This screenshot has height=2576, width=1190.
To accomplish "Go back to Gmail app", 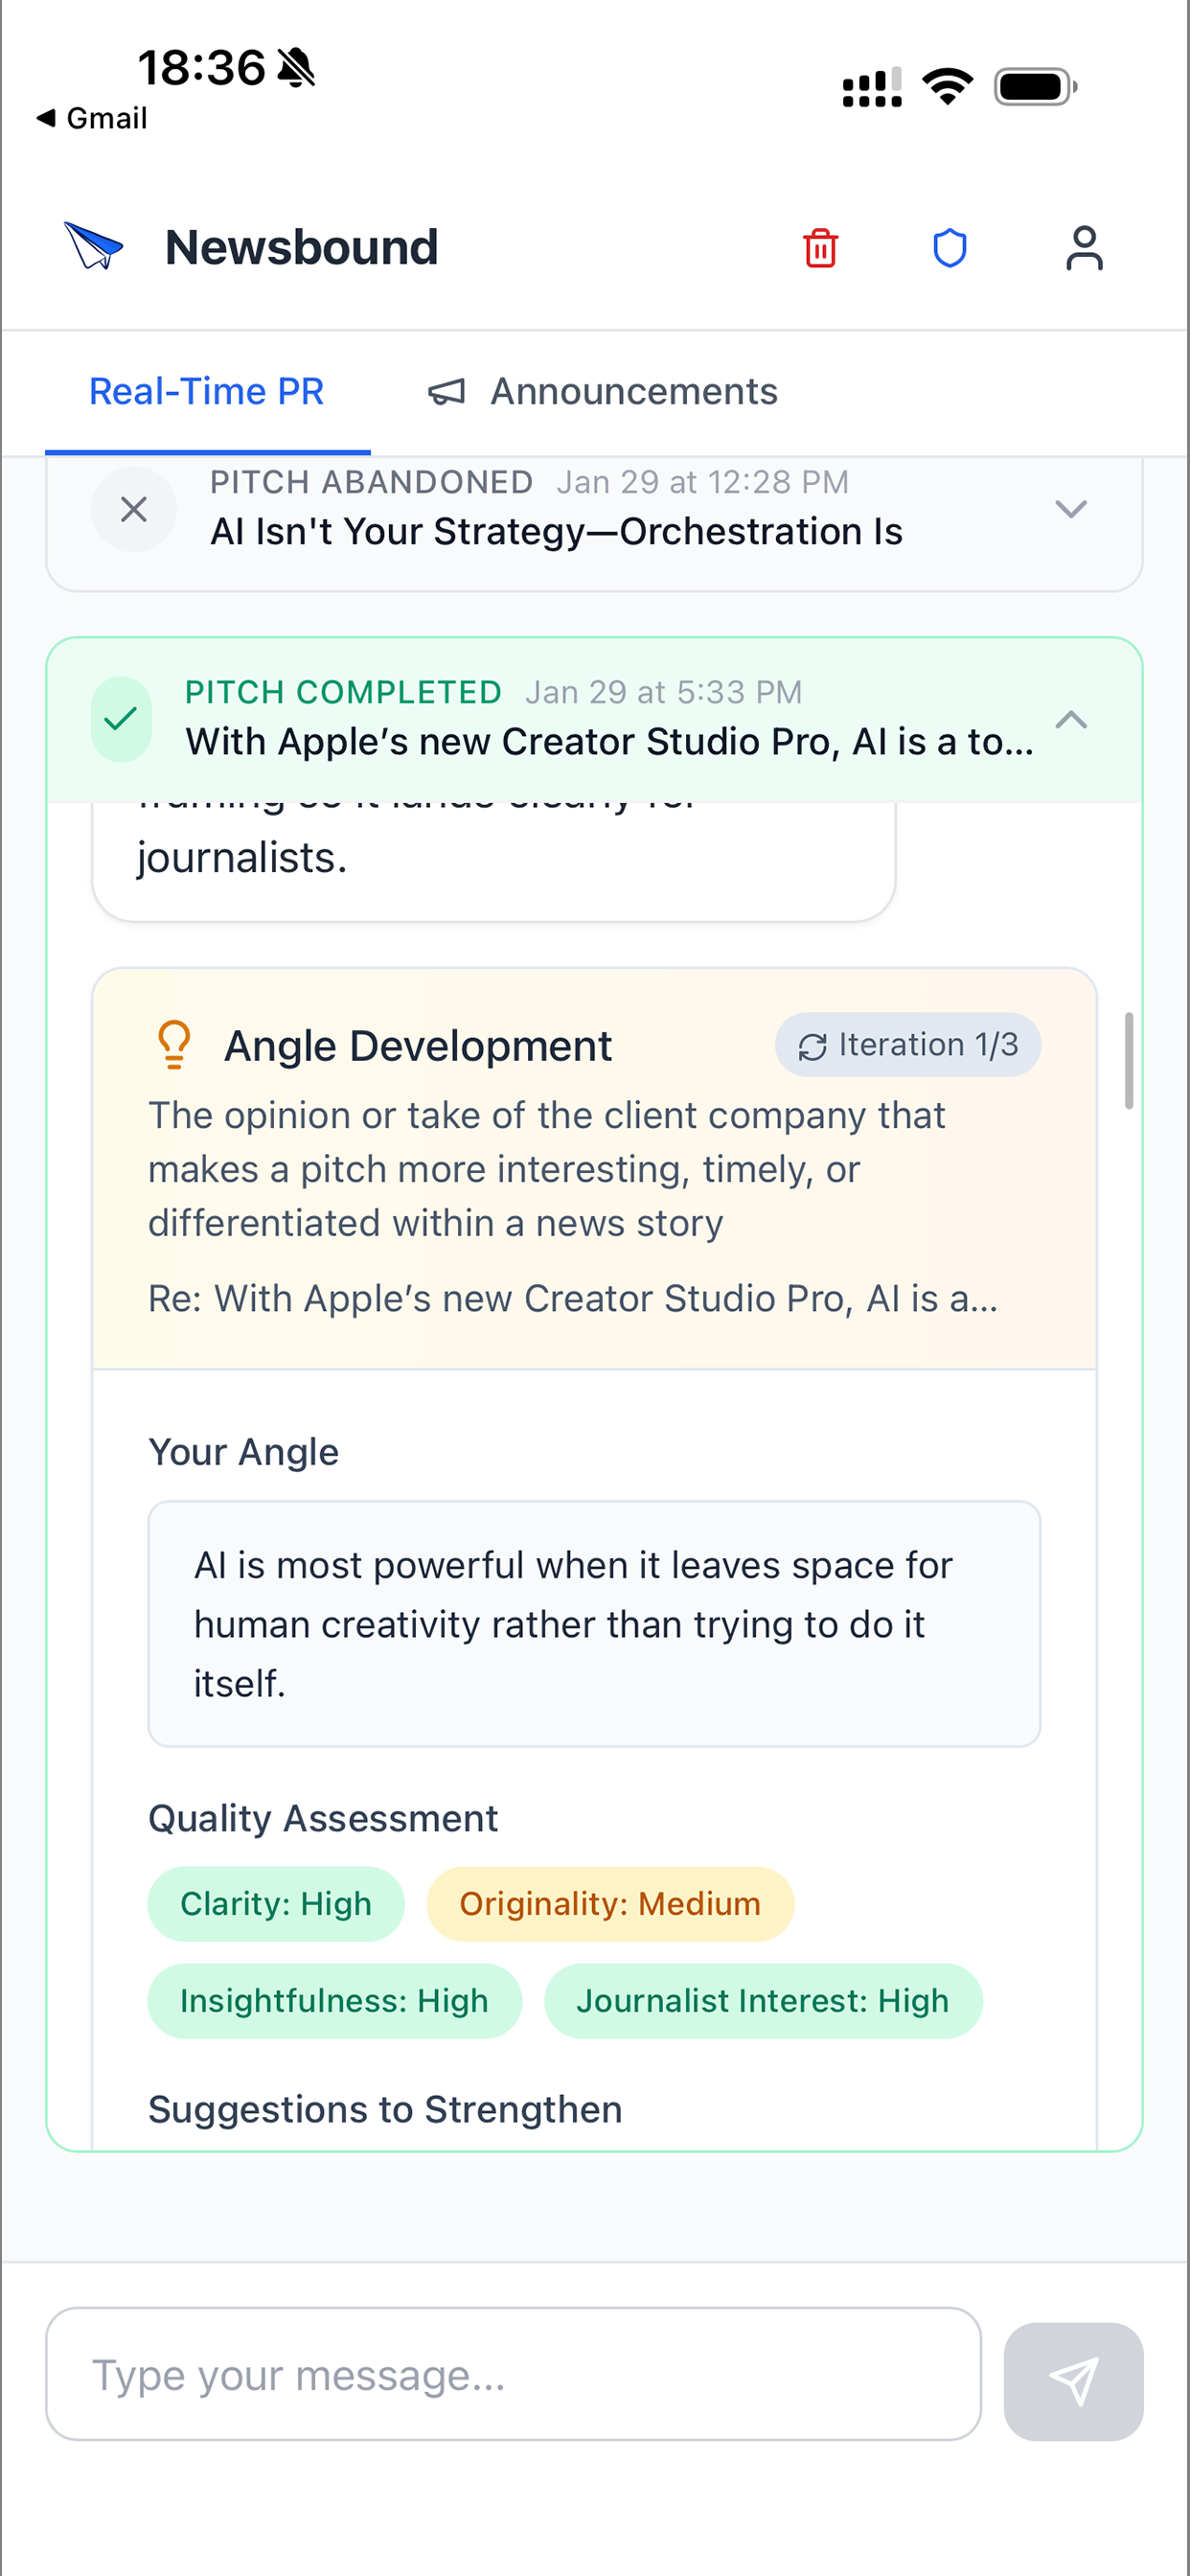I will pyautogui.click(x=92, y=118).
